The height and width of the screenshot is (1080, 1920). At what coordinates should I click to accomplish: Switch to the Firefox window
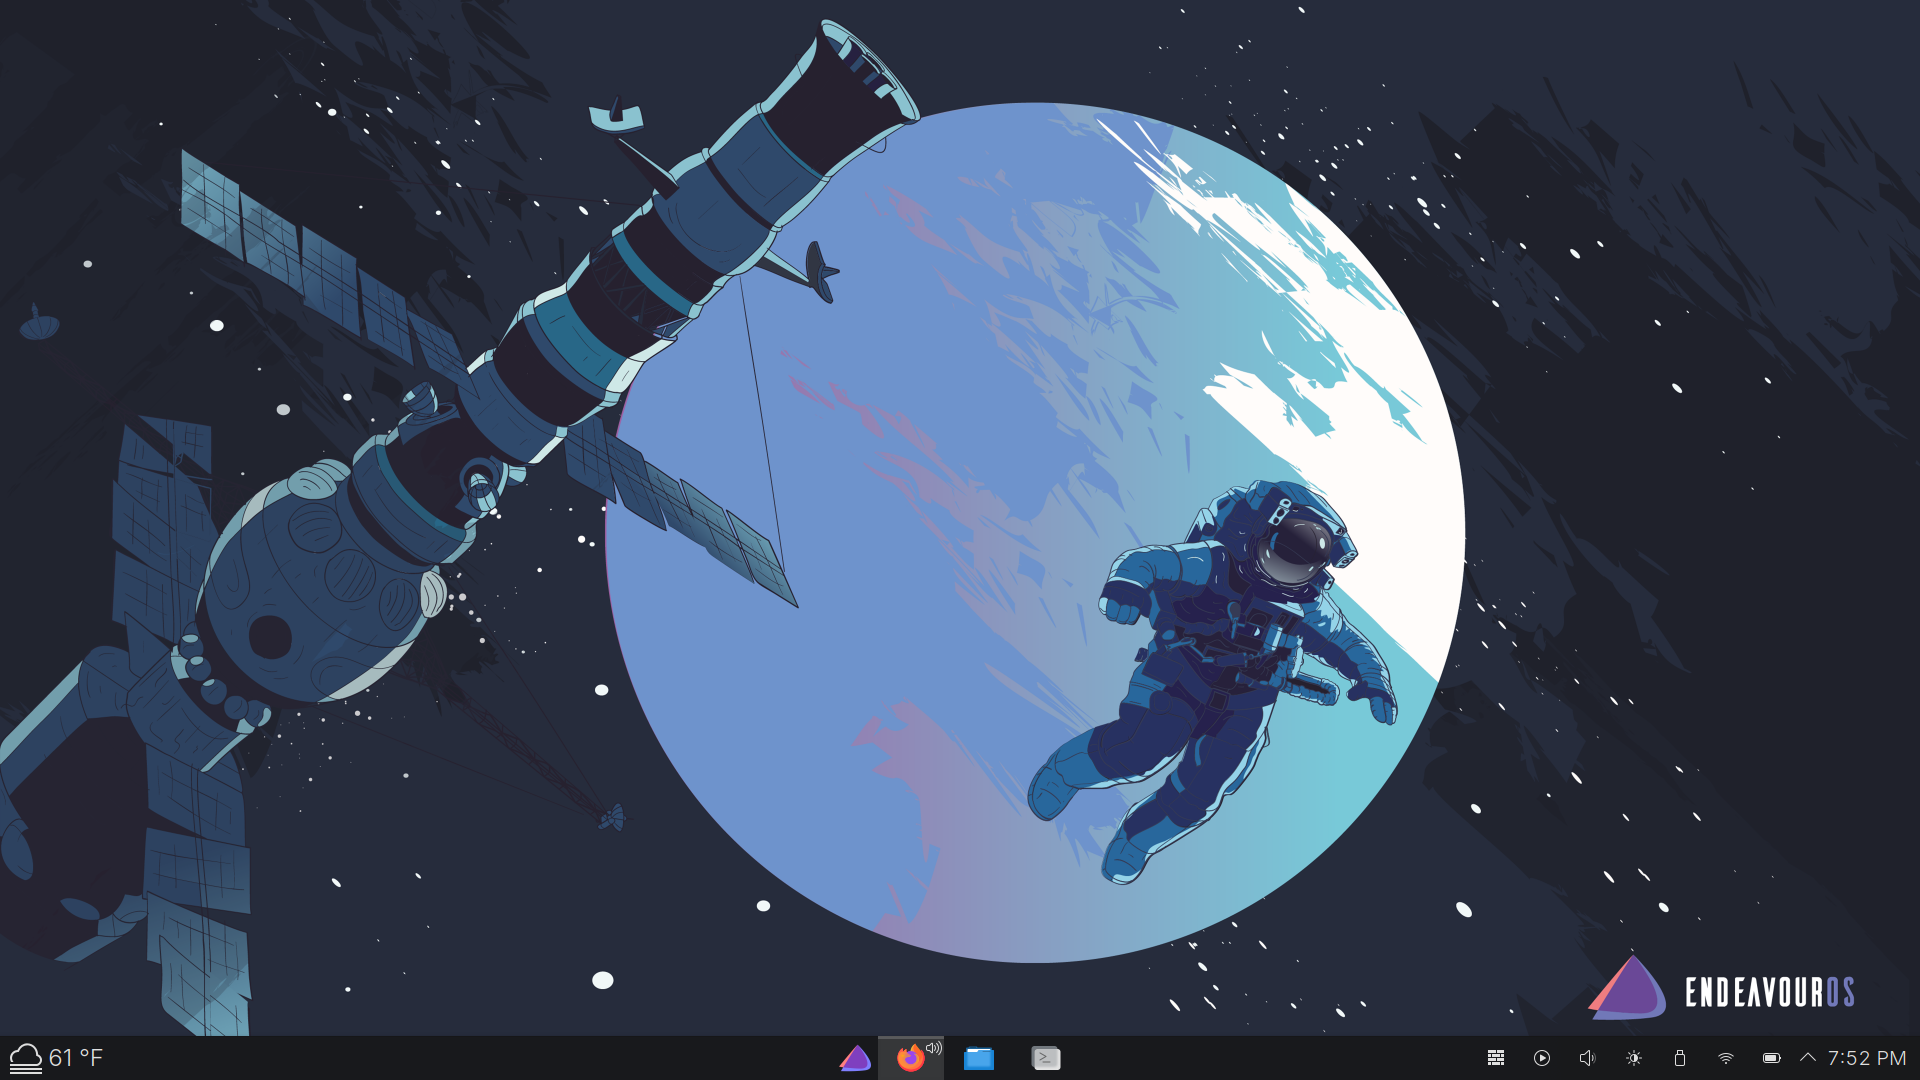click(x=909, y=1059)
